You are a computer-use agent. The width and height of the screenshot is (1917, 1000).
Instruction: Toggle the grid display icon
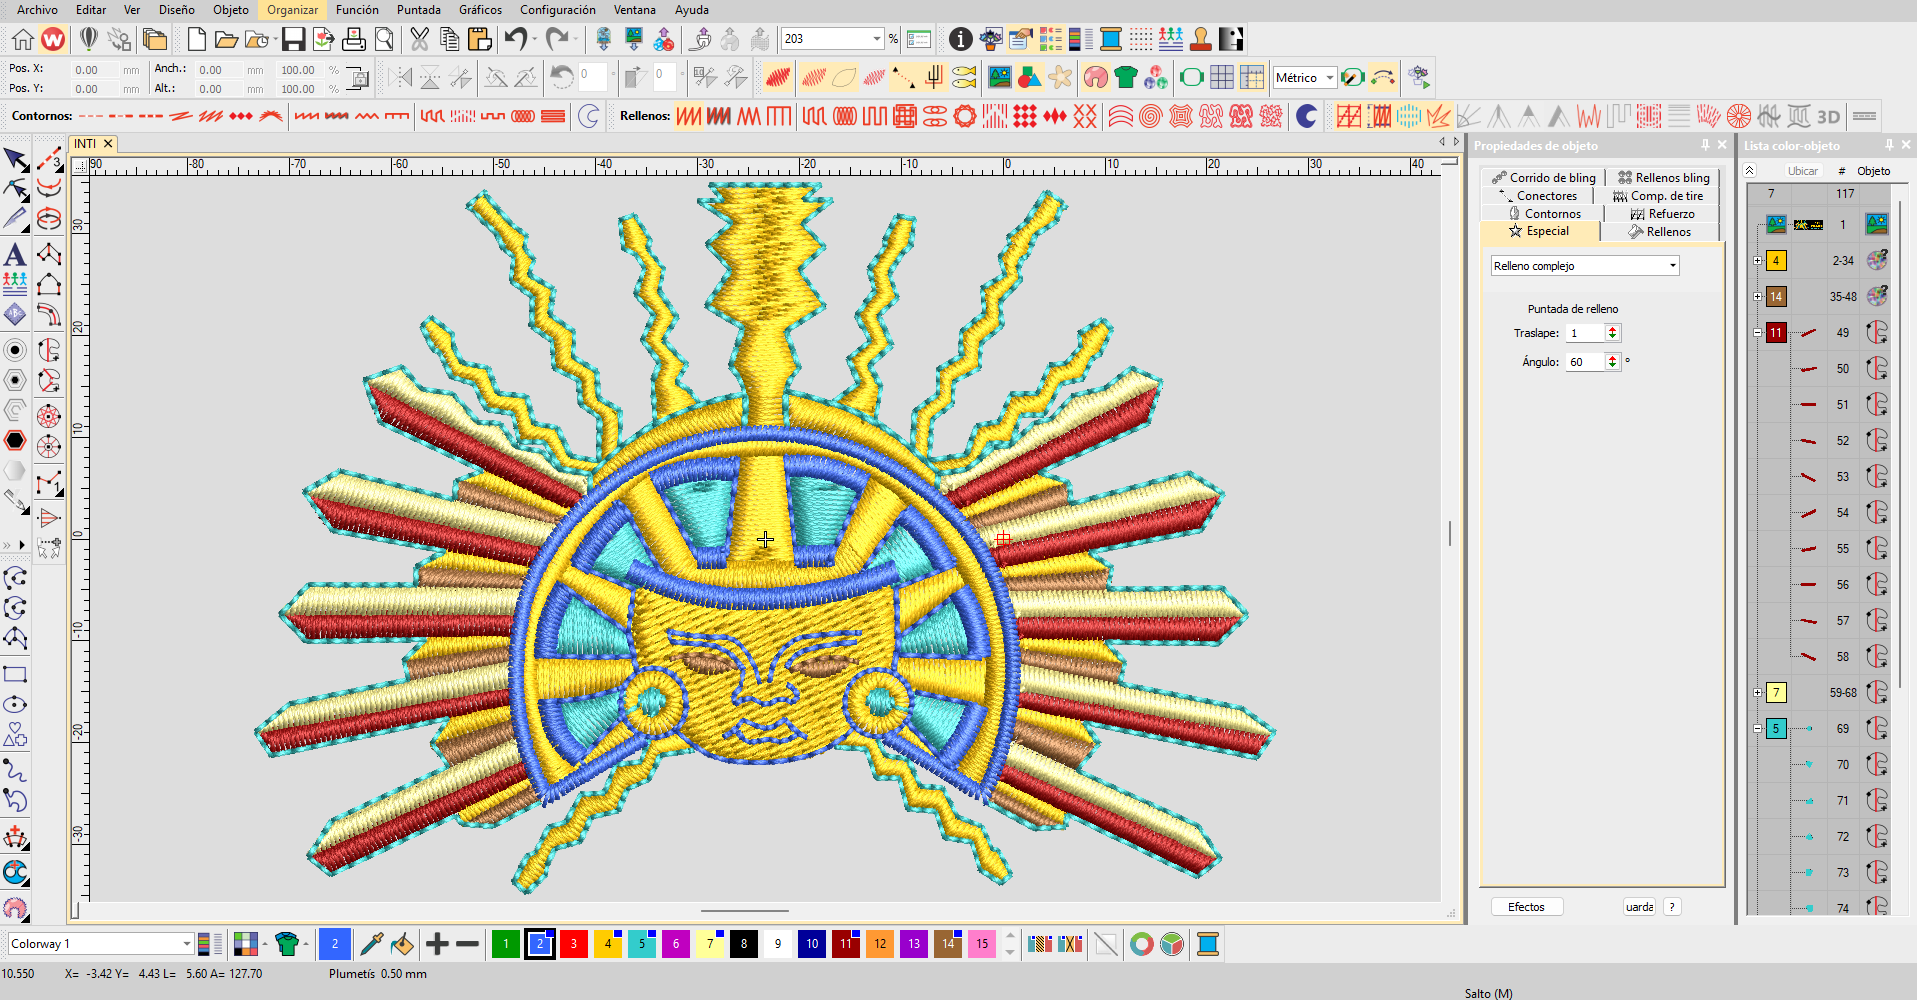point(1221,78)
